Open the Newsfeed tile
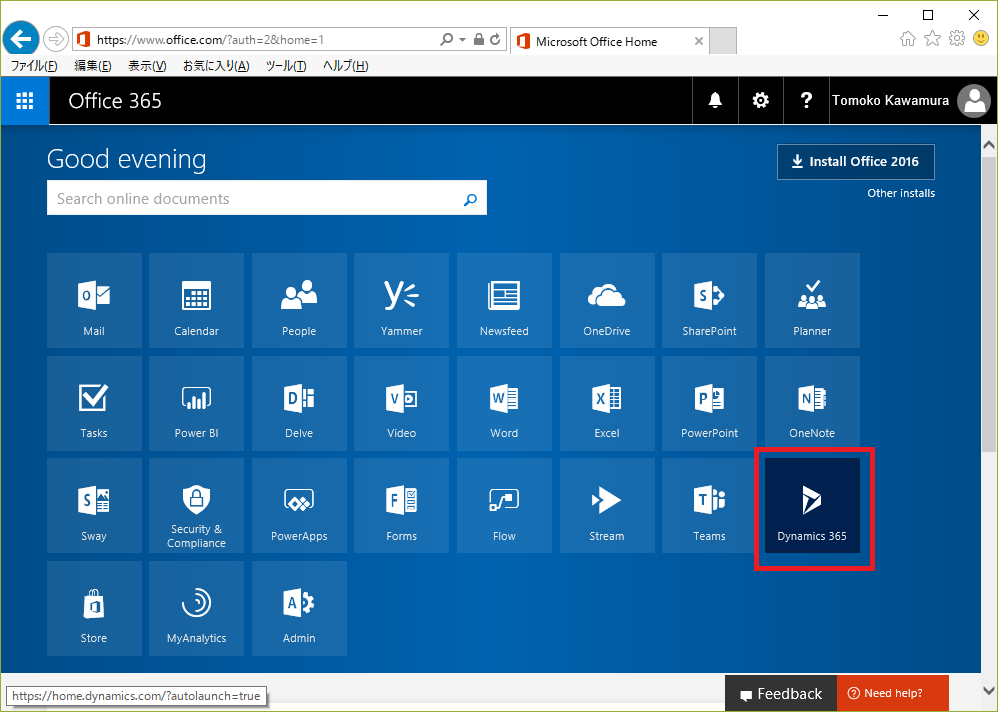 [x=504, y=300]
